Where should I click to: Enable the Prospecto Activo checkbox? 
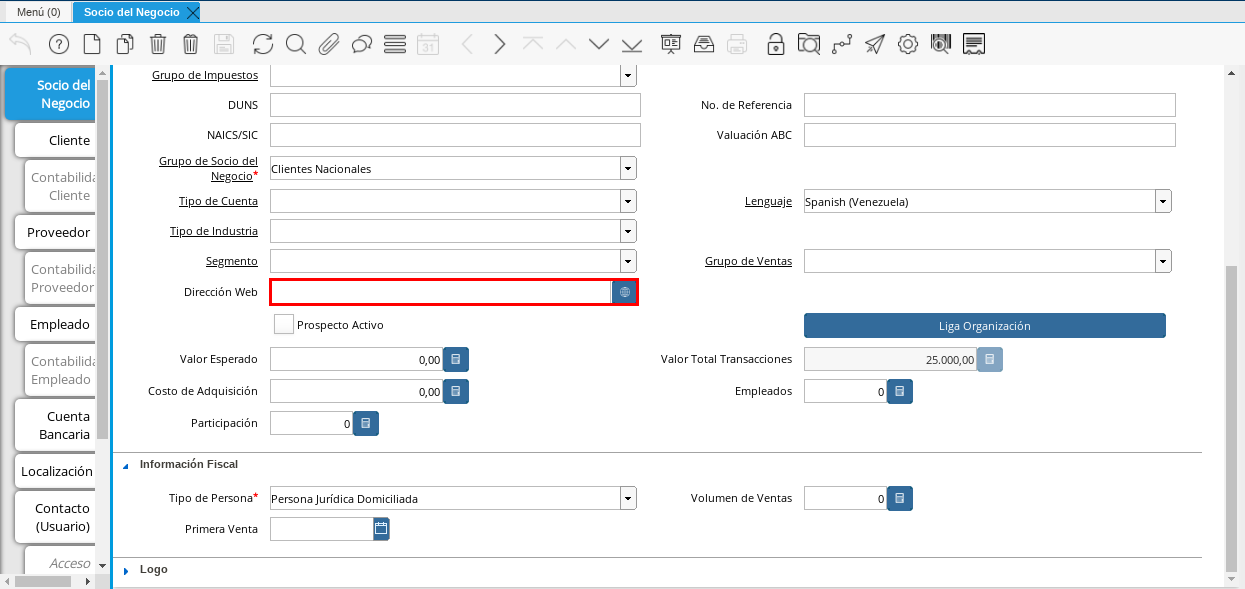pyautogui.click(x=284, y=325)
